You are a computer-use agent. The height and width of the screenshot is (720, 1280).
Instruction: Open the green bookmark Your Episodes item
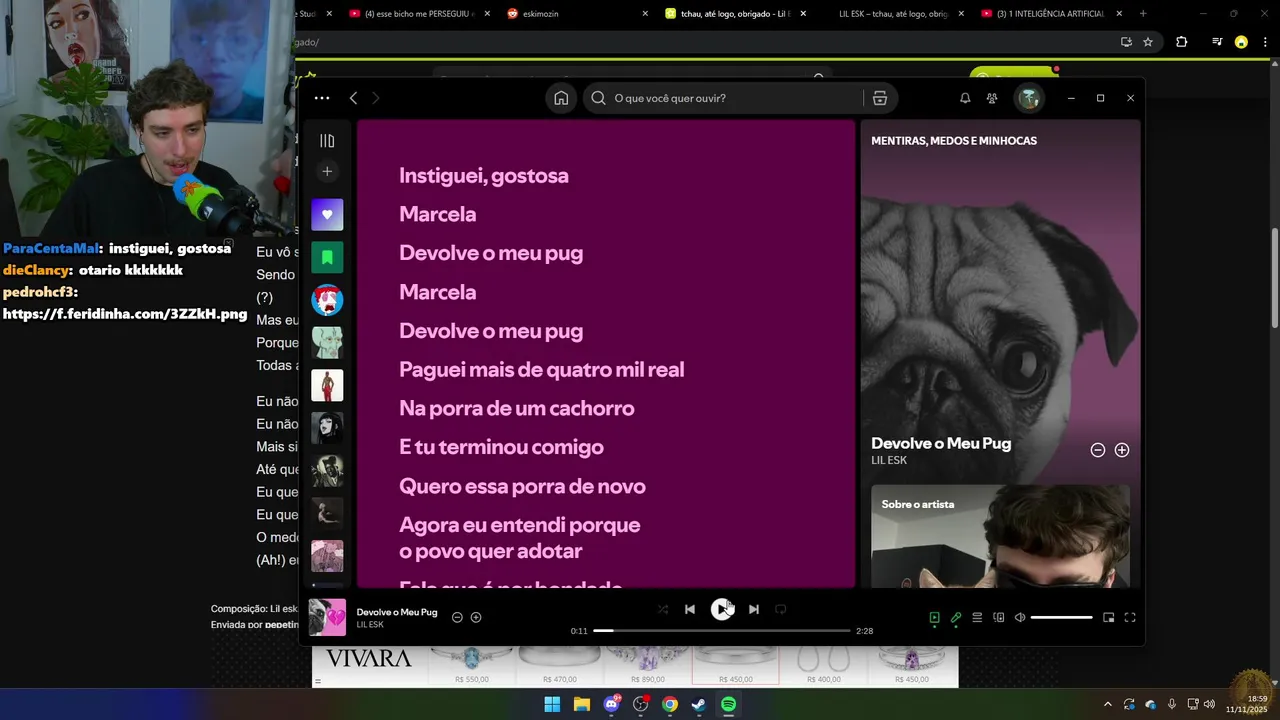(327, 257)
